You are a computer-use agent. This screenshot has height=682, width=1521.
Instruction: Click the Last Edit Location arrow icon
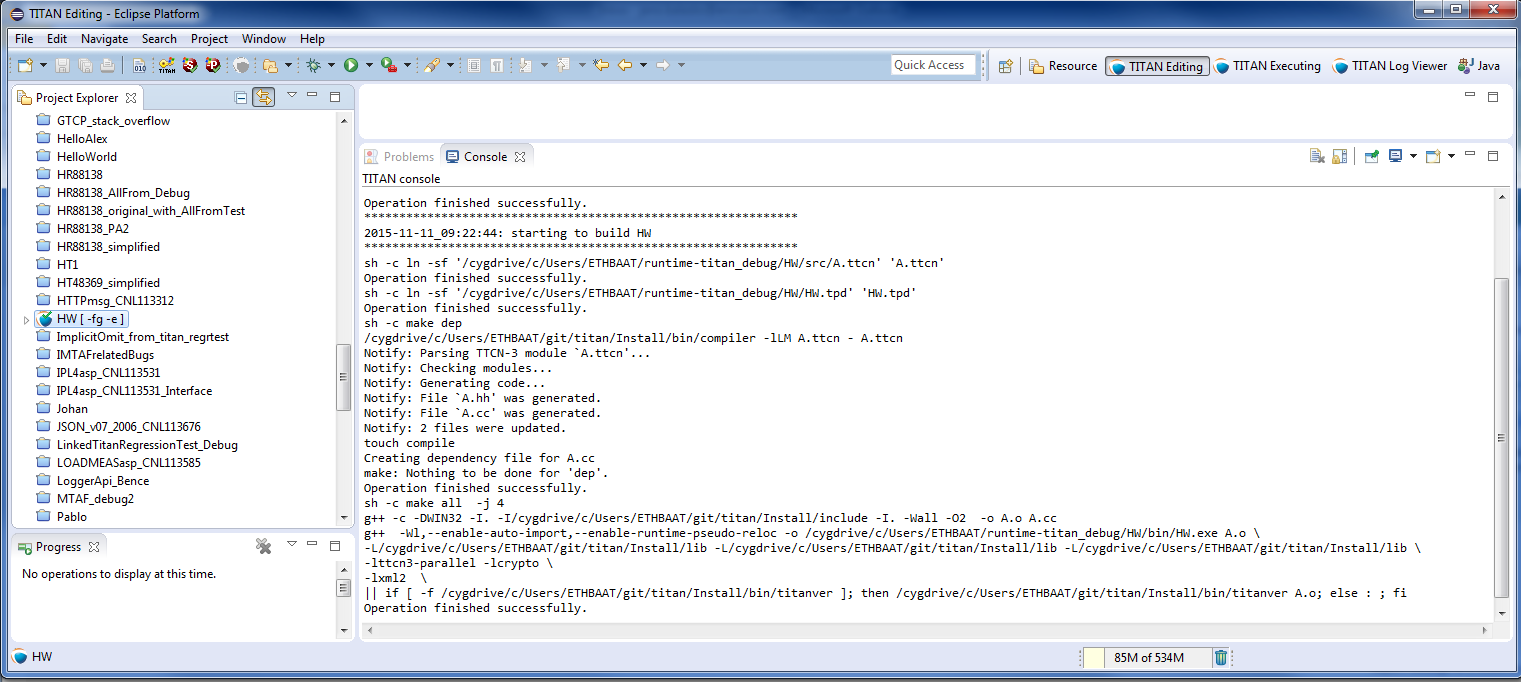[601, 65]
